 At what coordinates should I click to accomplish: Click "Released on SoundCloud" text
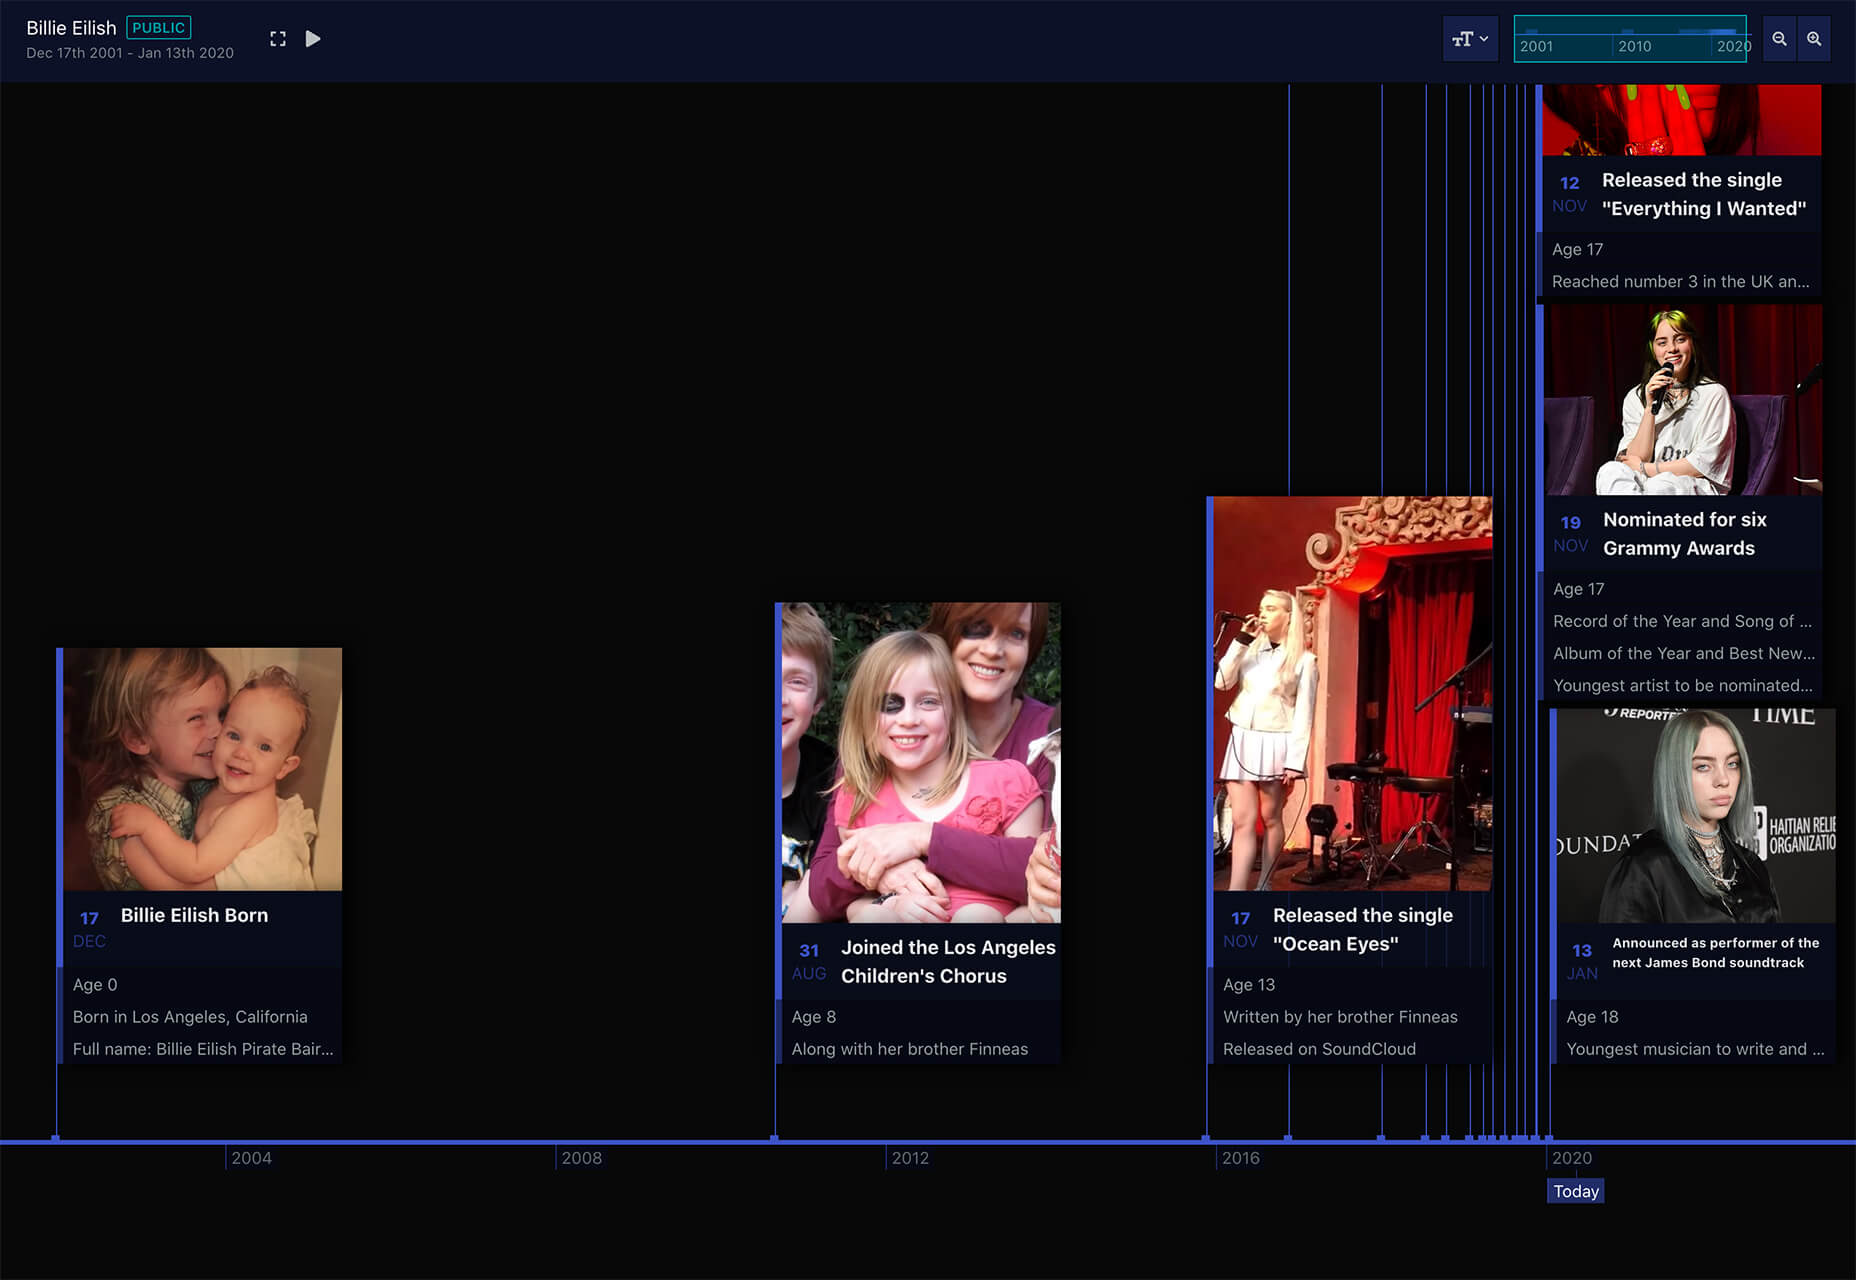(x=1319, y=1049)
